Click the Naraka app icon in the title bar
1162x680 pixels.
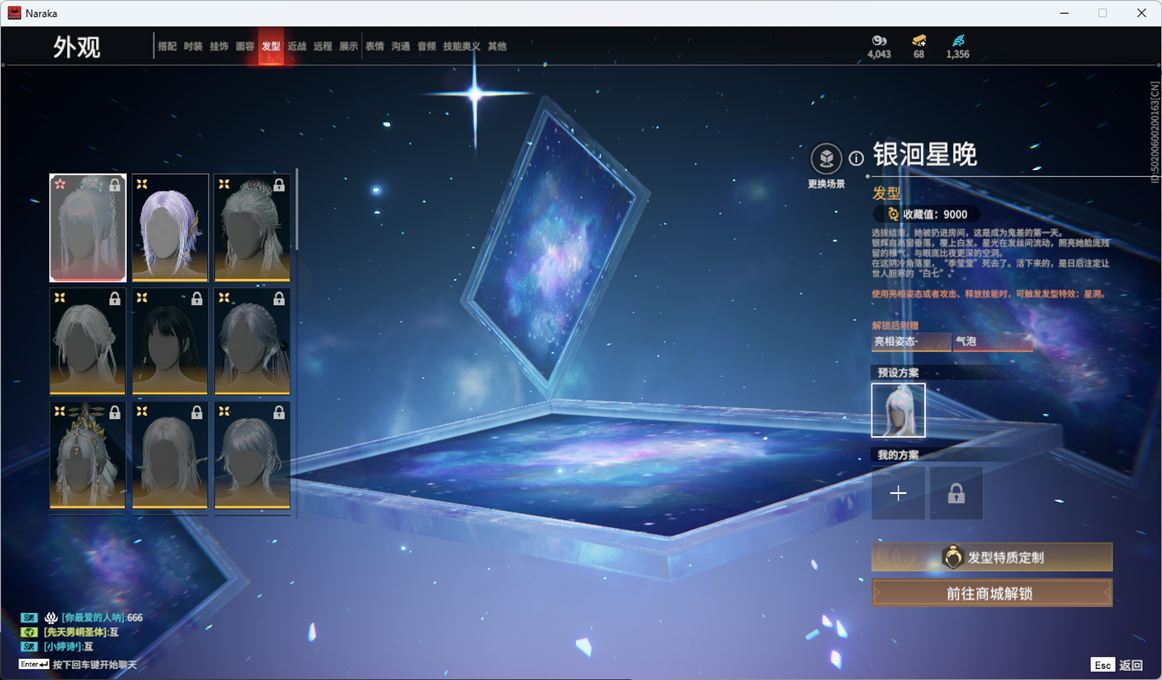13,13
